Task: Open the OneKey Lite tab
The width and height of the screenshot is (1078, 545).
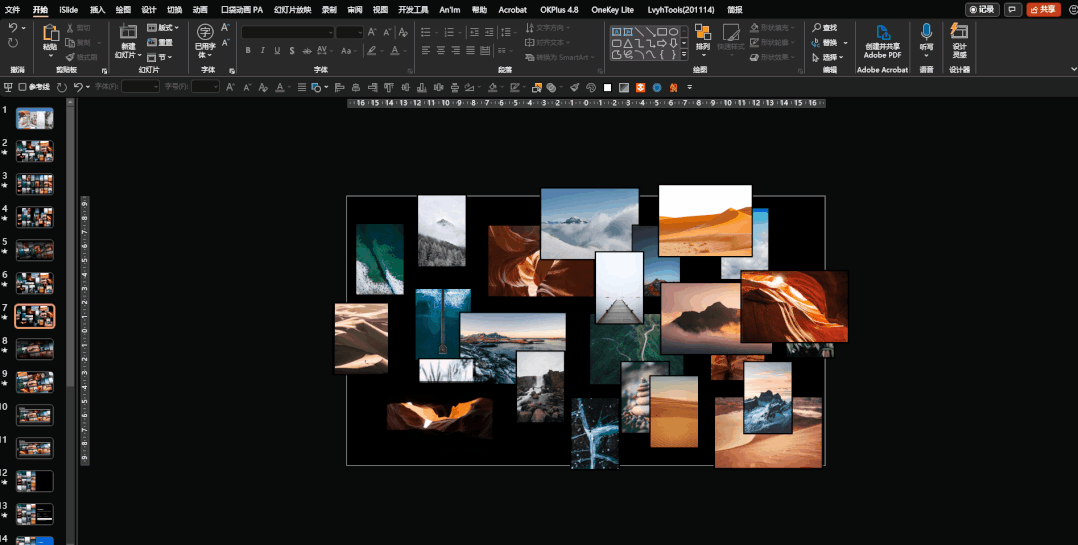Action: [x=613, y=10]
